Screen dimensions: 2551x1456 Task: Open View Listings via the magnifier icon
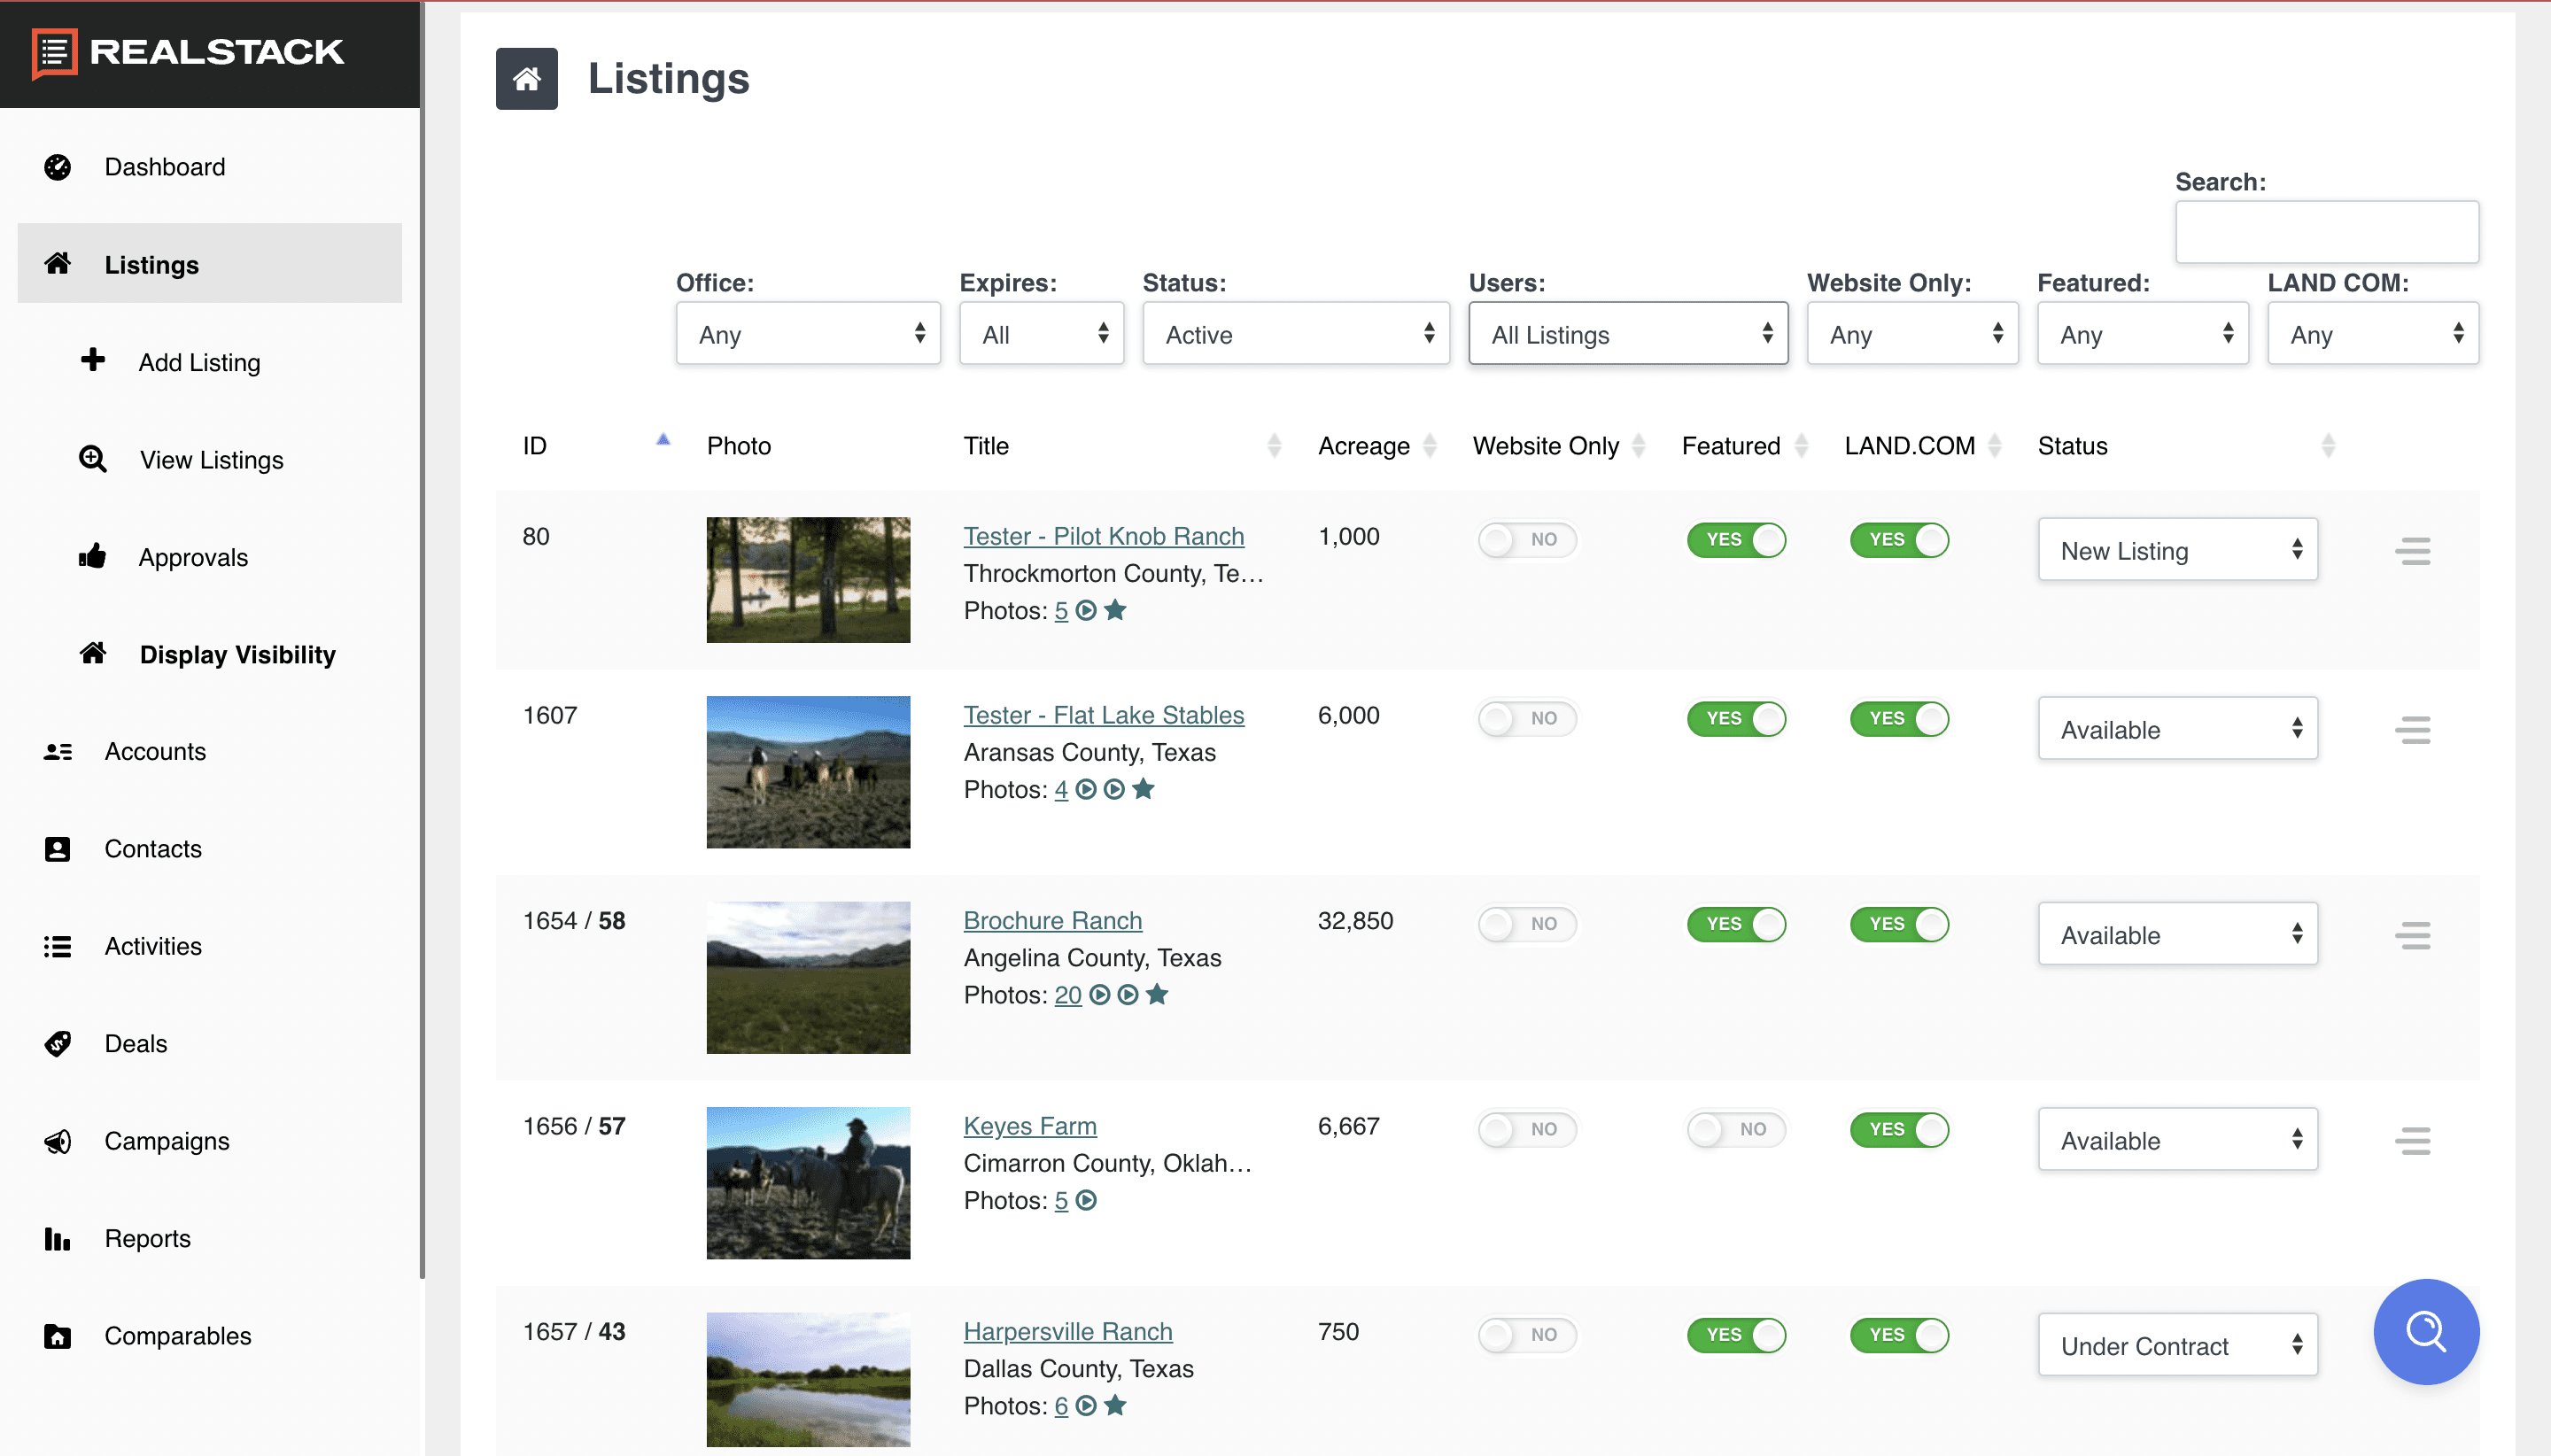(x=92, y=459)
